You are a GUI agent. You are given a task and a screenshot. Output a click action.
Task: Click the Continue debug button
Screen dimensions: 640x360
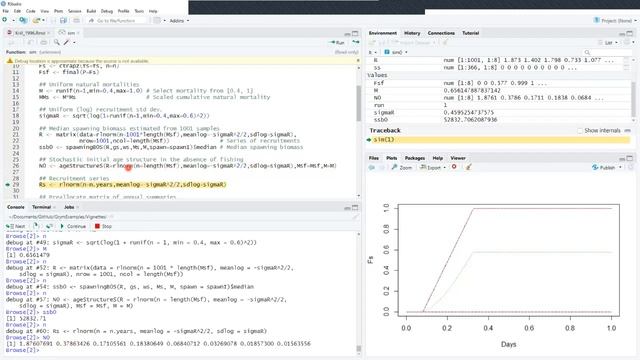click(73, 226)
